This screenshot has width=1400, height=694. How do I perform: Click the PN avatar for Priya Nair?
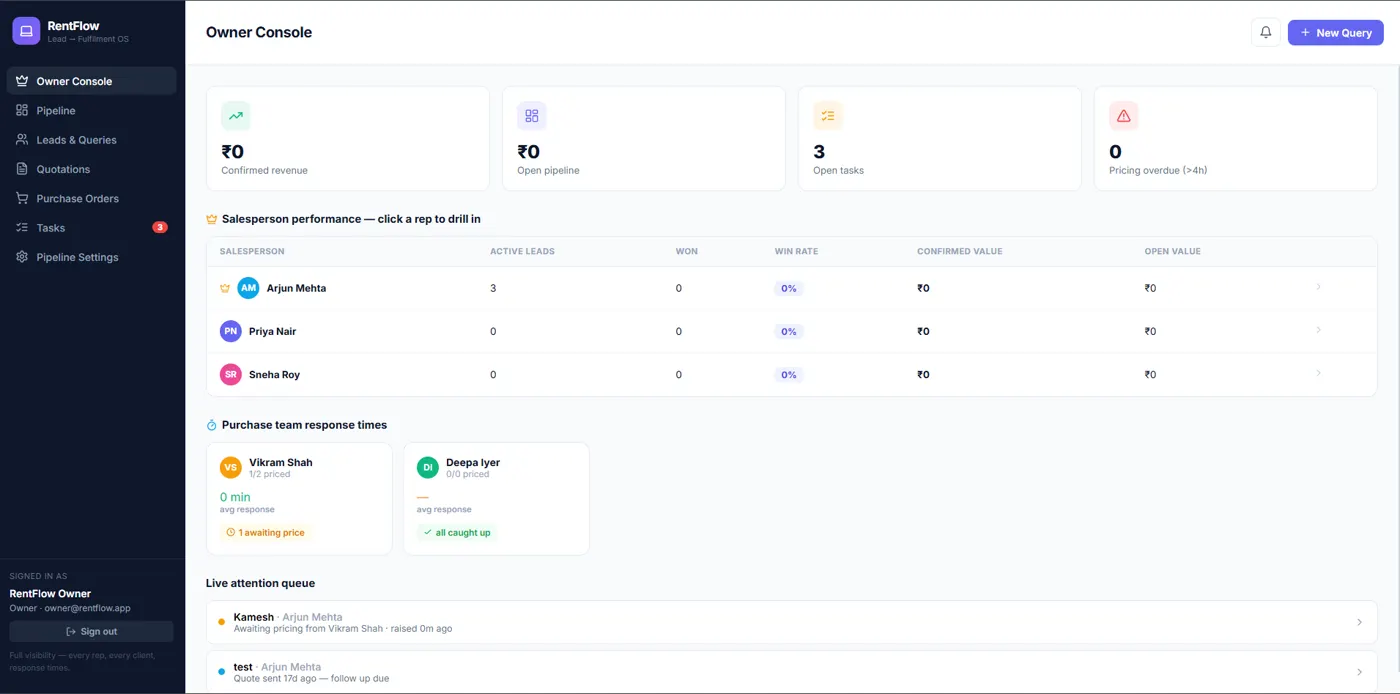click(x=231, y=331)
